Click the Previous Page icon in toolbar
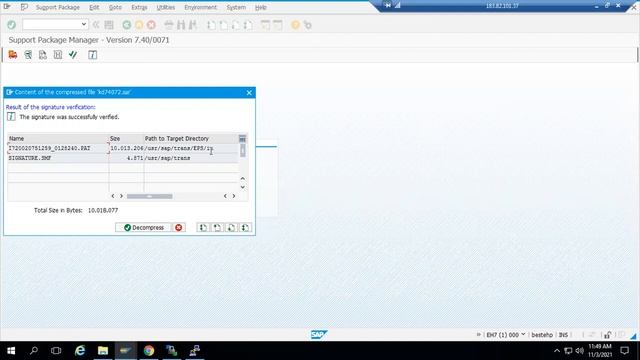Viewport: 640px width, 360px height. [223, 25]
